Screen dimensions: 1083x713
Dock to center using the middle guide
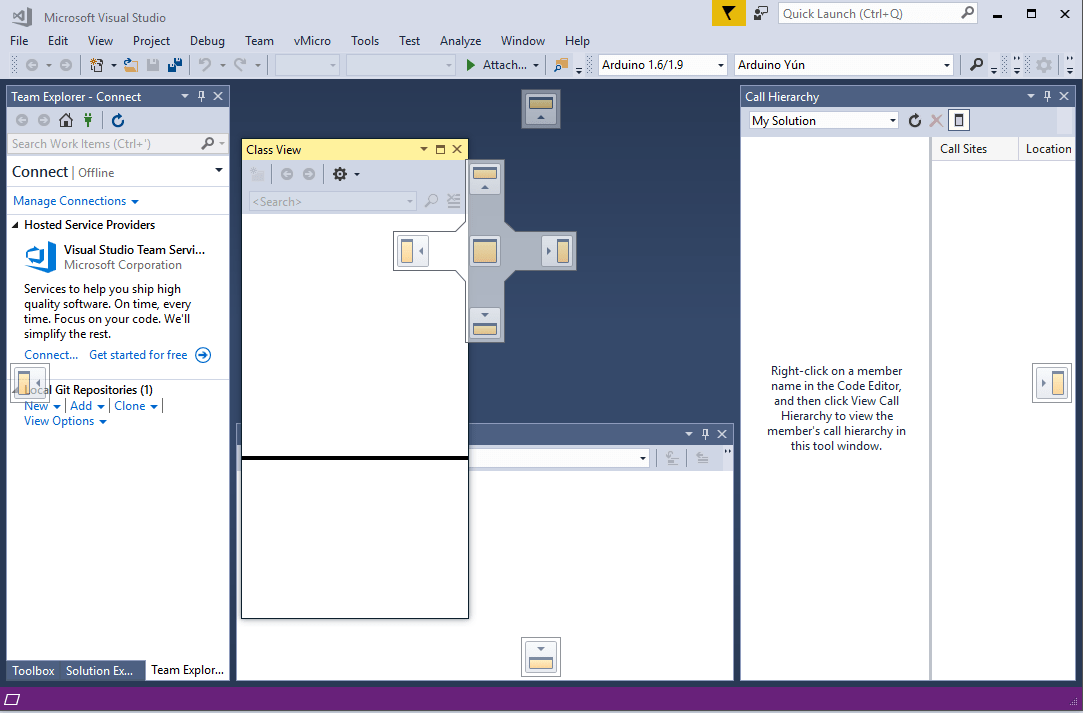click(486, 251)
